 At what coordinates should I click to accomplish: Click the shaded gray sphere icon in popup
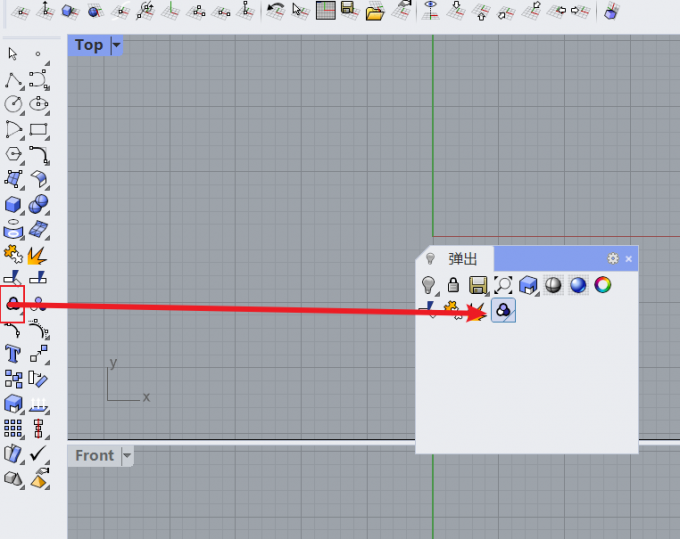[x=553, y=285]
